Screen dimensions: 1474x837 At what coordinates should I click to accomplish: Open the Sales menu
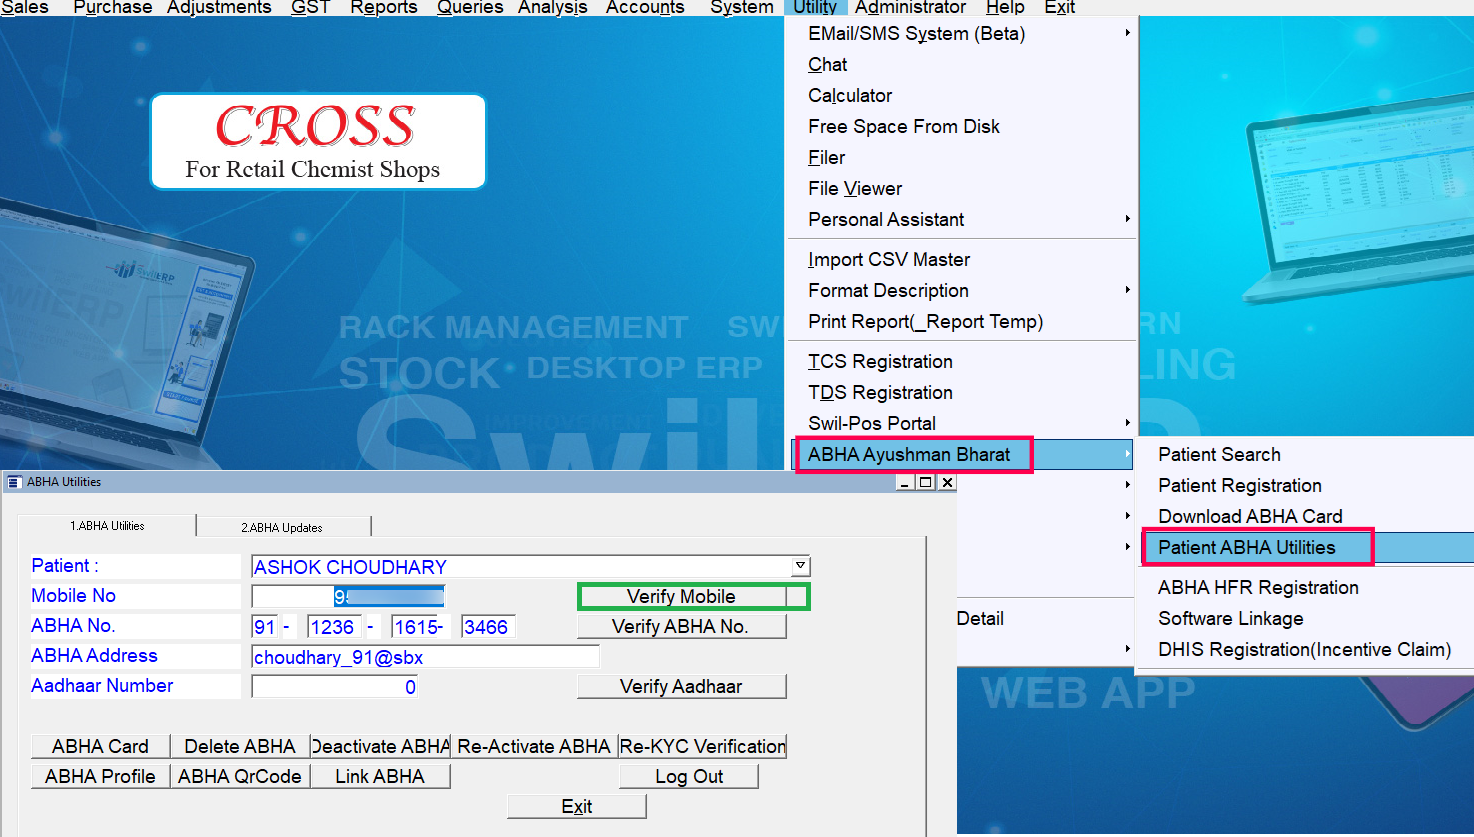[x=24, y=7]
